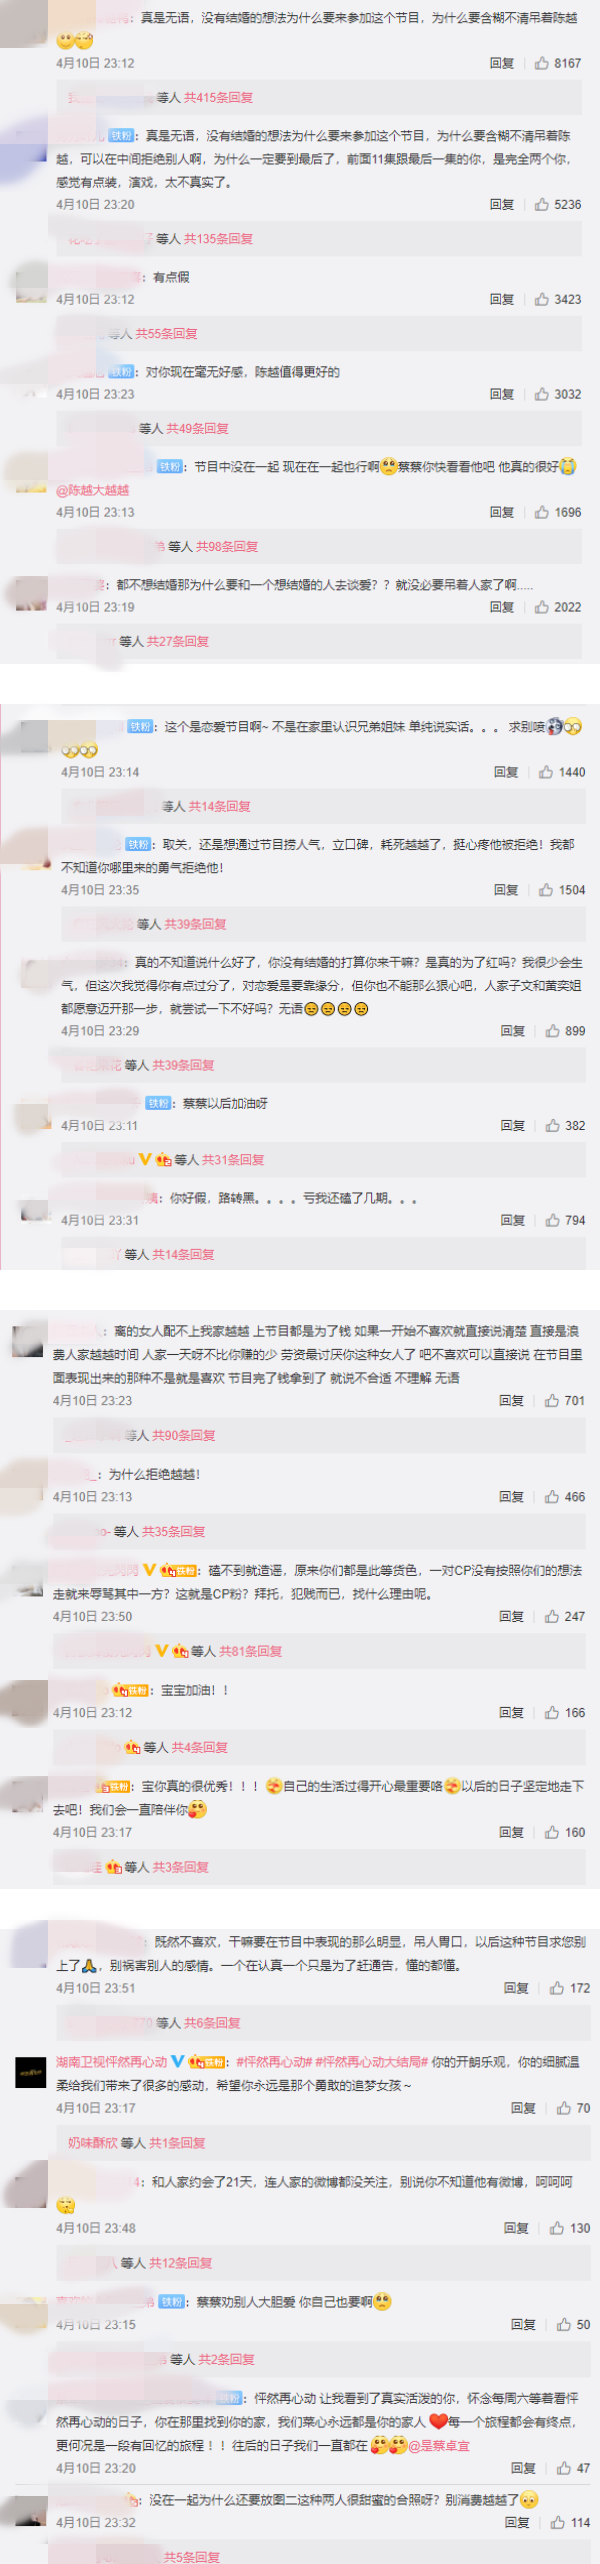The image size is (600, 2564).
Task: Toggle like on comment with 466 likes
Action: (x=551, y=1497)
